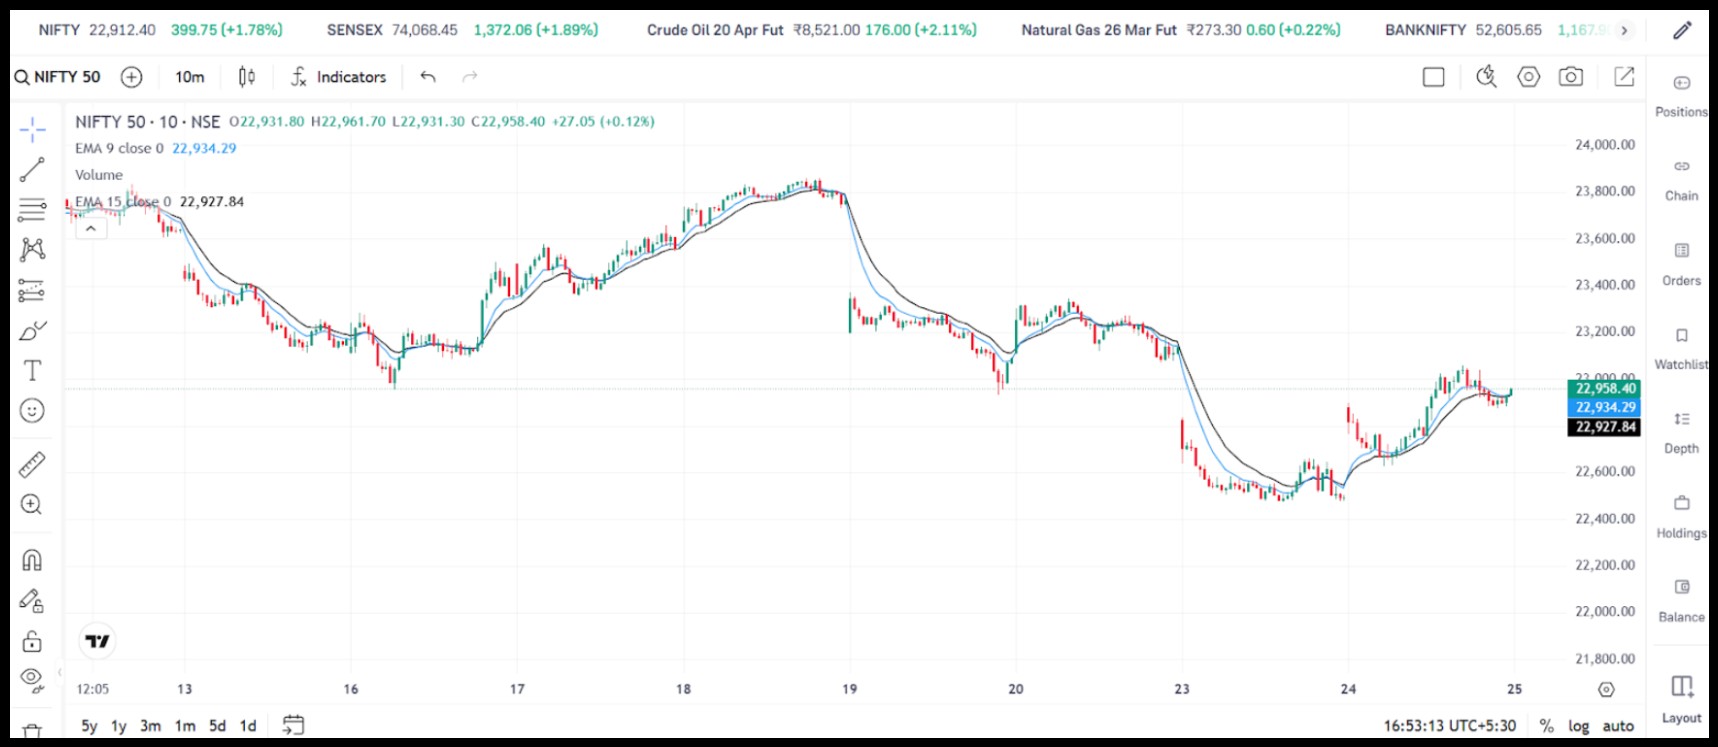Activate the zoom in tool

(32, 505)
